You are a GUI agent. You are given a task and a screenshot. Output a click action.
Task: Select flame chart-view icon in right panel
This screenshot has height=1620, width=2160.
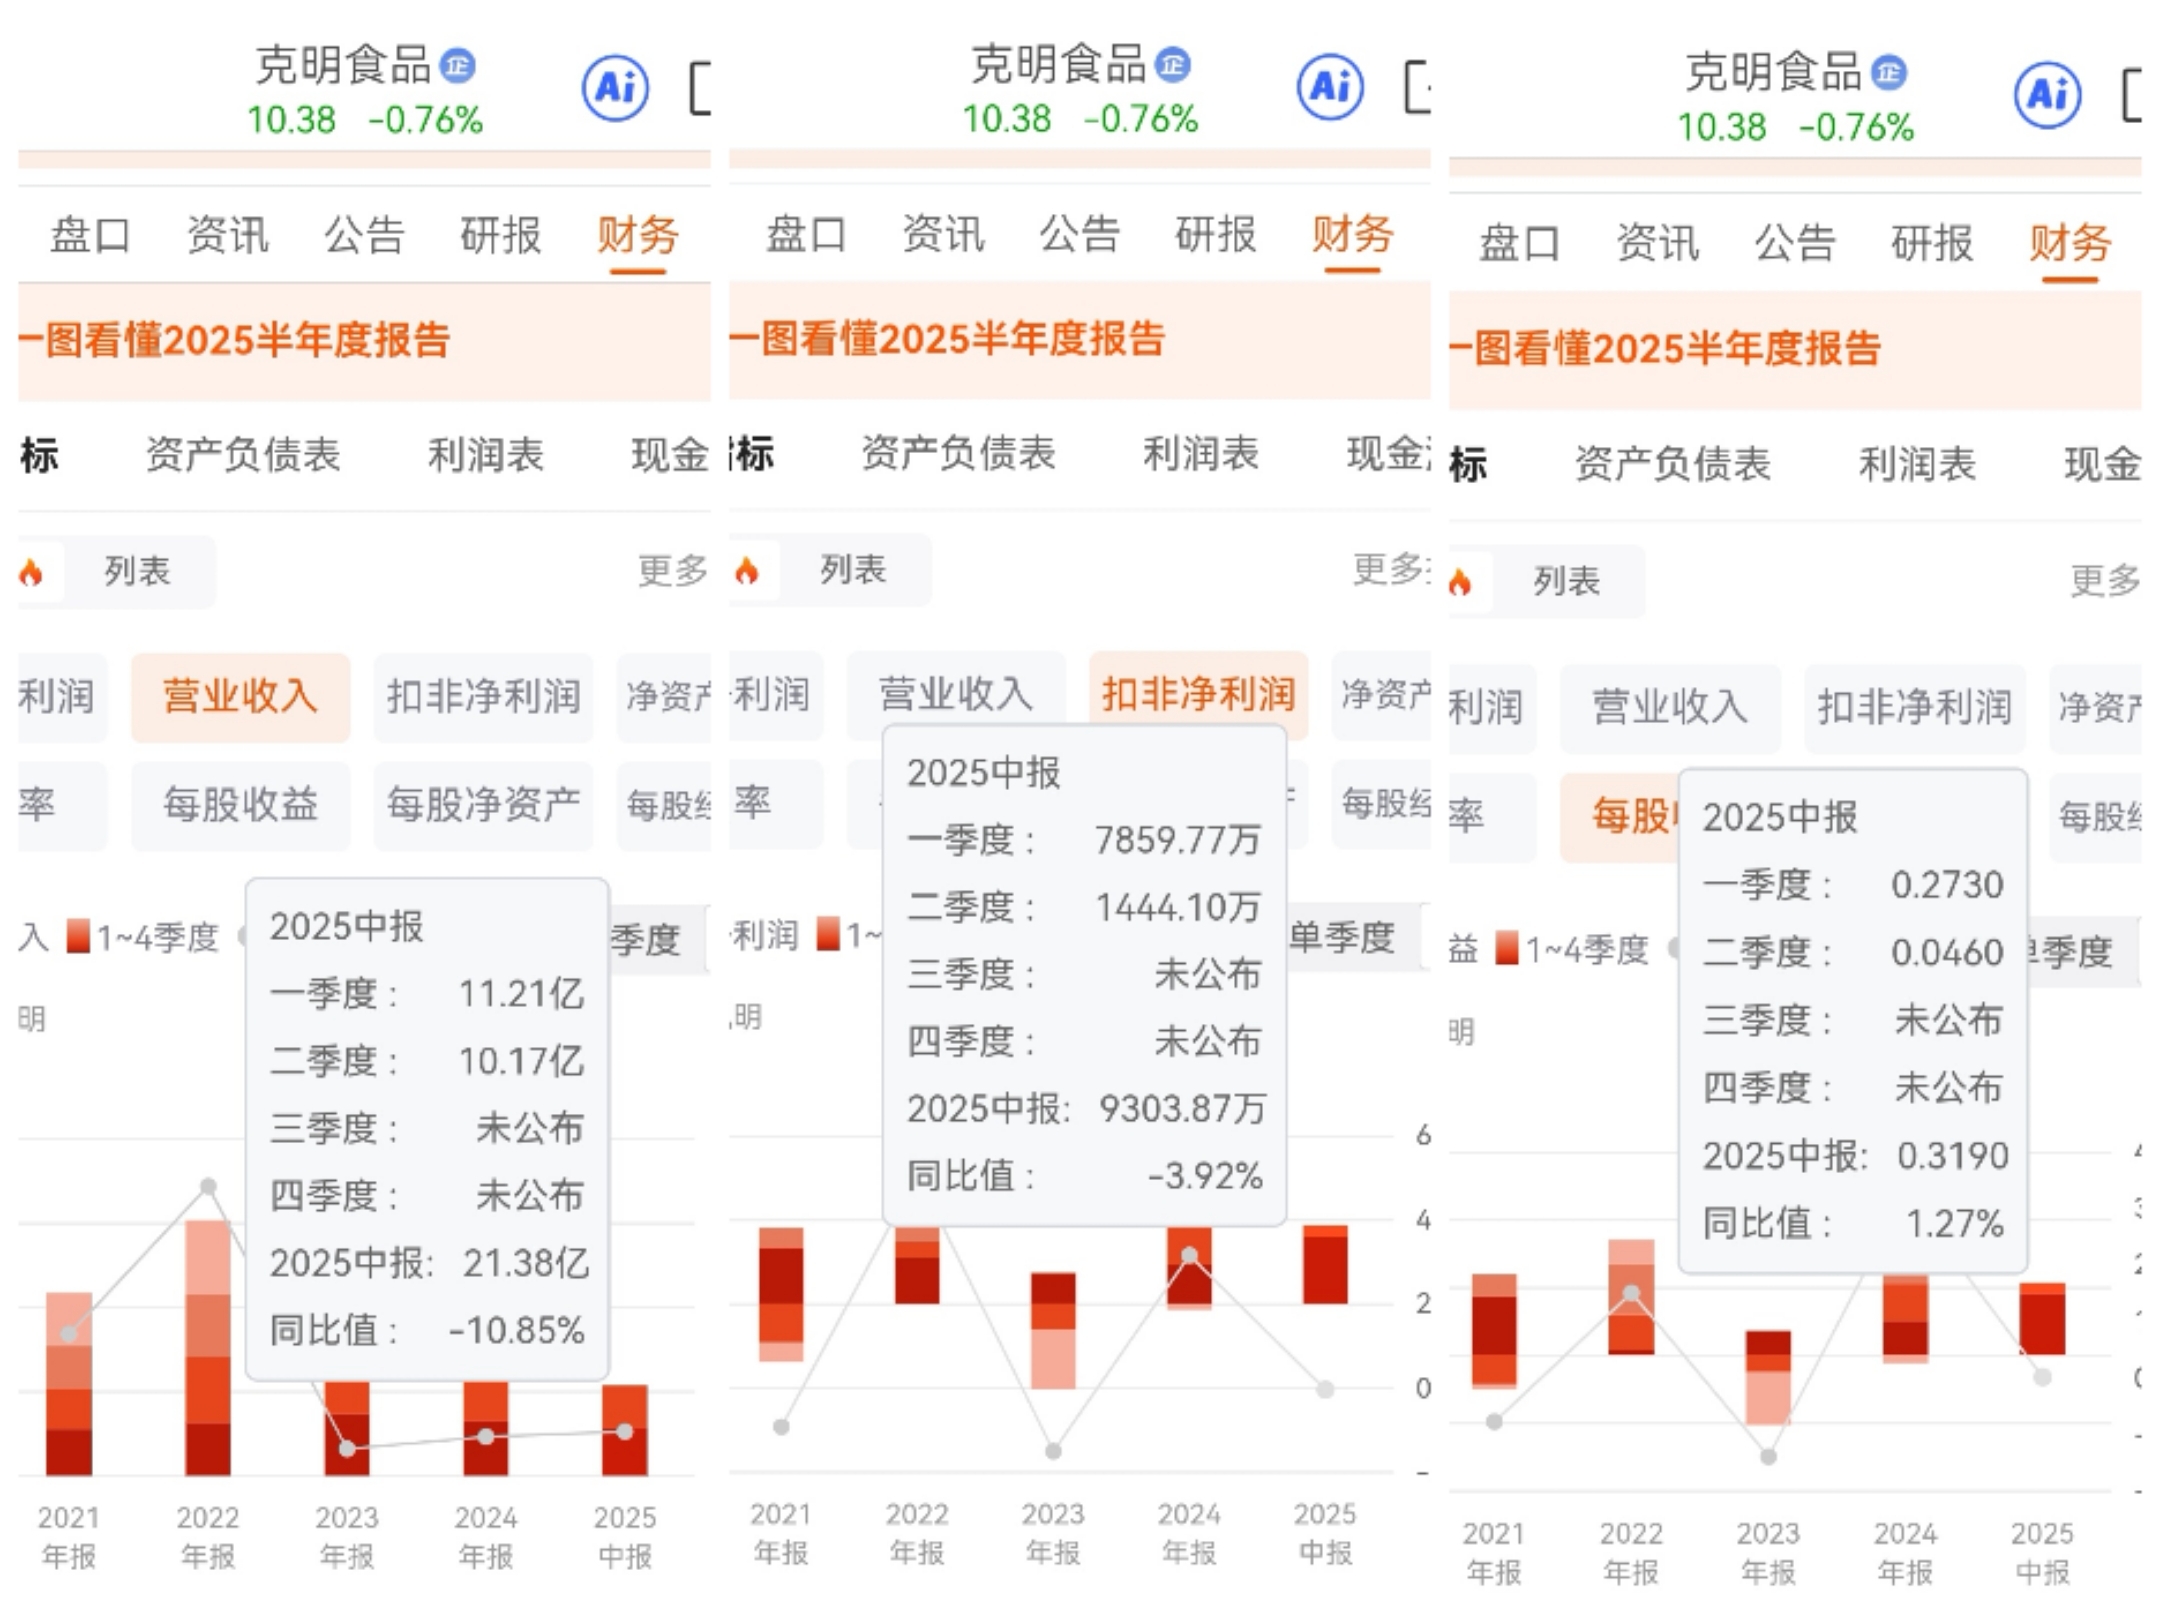tap(1461, 582)
